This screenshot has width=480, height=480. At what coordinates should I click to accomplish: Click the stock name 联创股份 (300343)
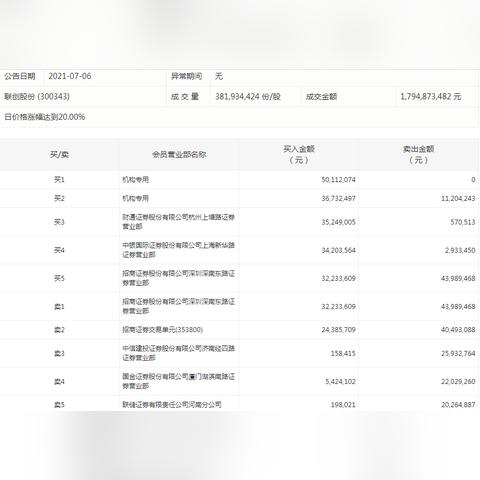tap(37, 97)
